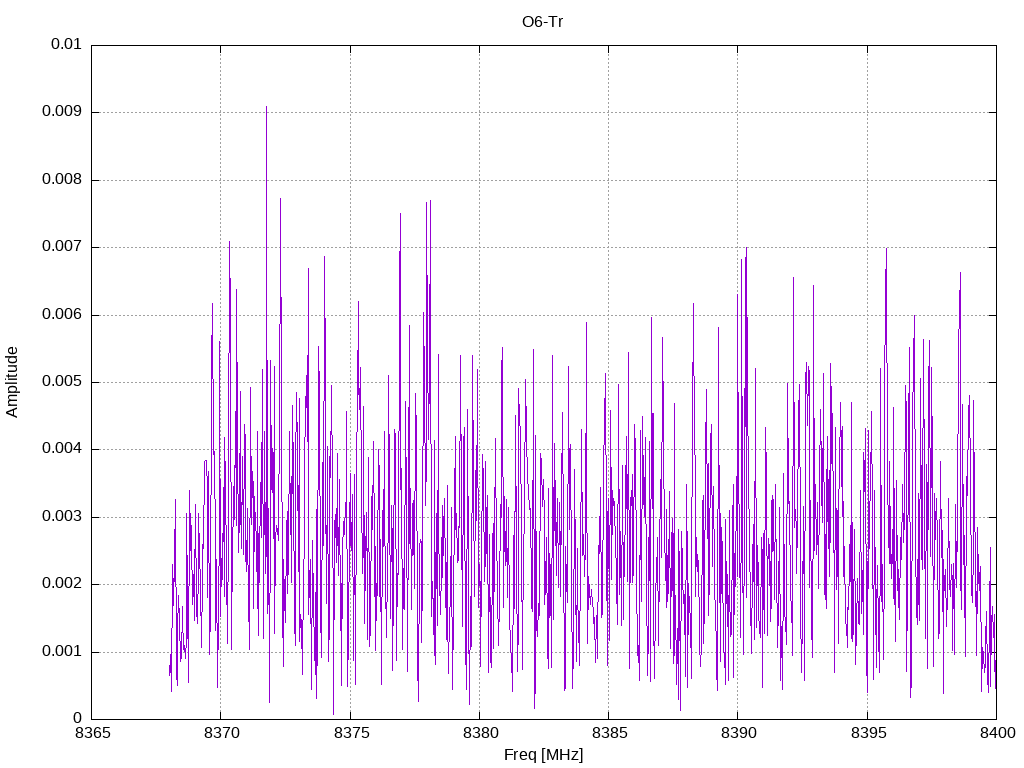Click the 0.002 y-axis tick label
This screenshot has height=768, width=1024.
[x=62, y=584]
